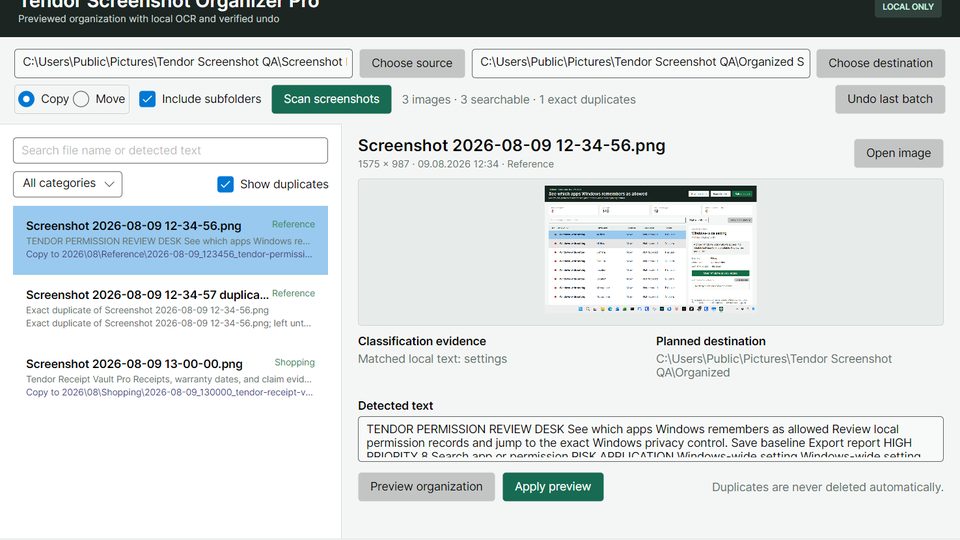Click Undo last batch
The height and width of the screenshot is (540, 960).
[890, 99]
